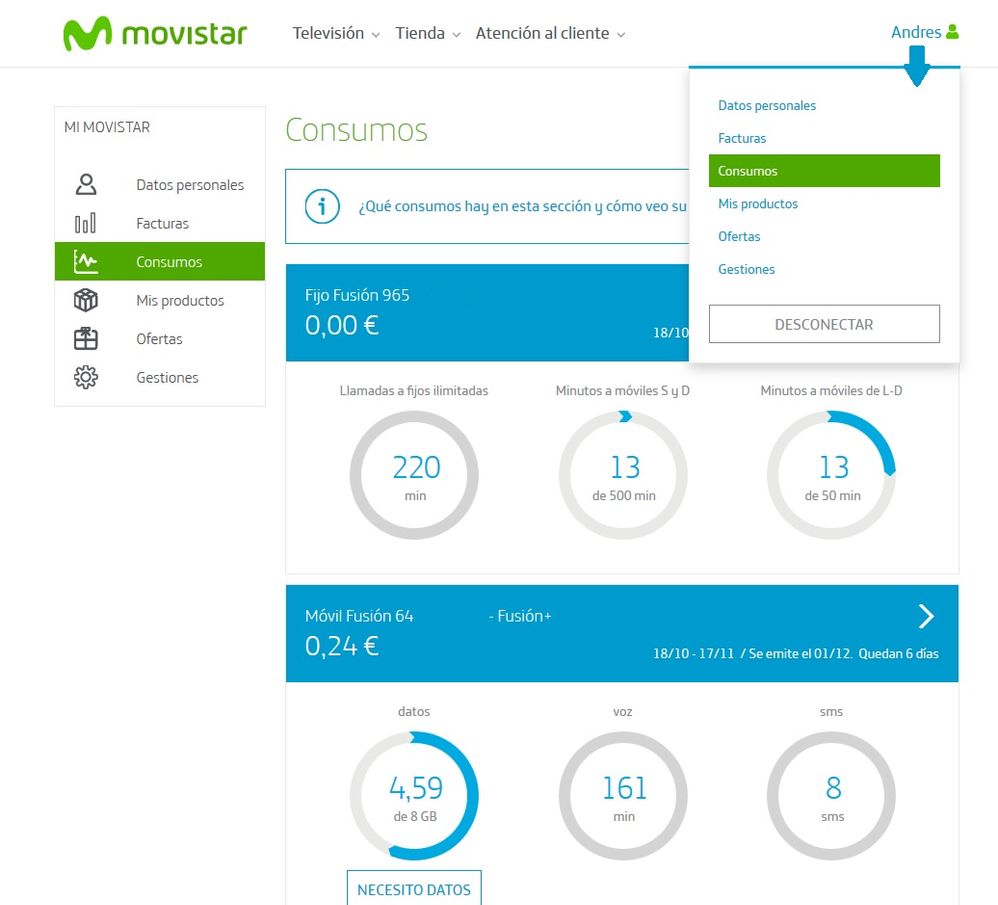
Task: Click the green user icon beside Andres
Action: point(952,32)
